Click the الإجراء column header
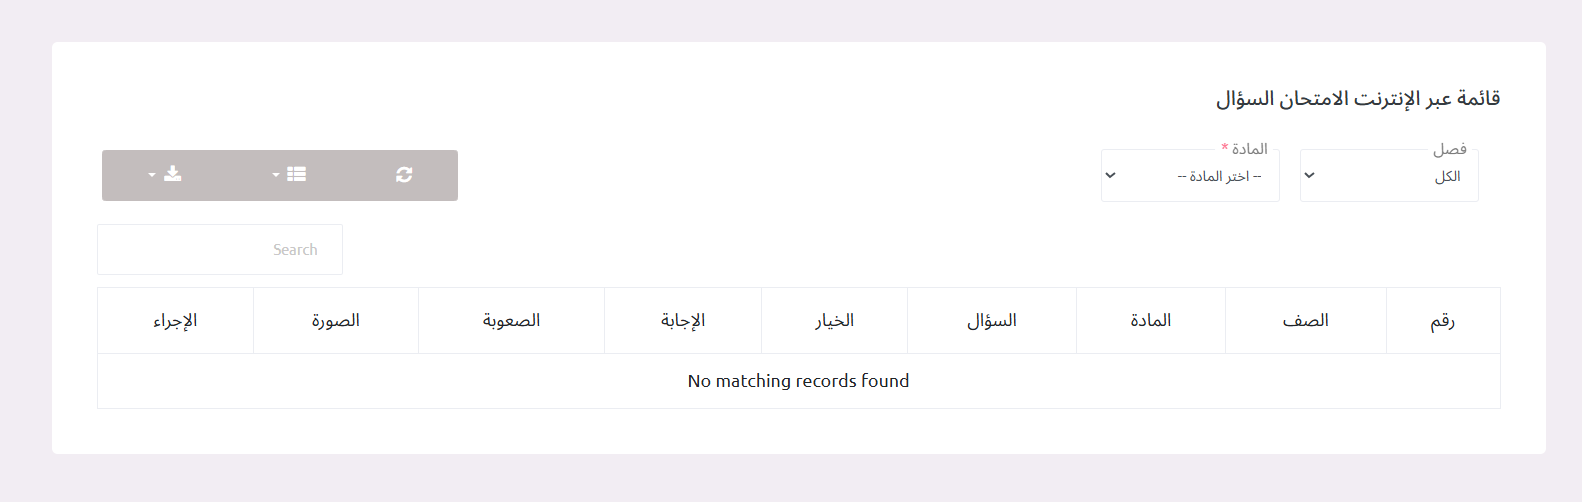Image resolution: width=1582 pixels, height=502 pixels. click(175, 321)
